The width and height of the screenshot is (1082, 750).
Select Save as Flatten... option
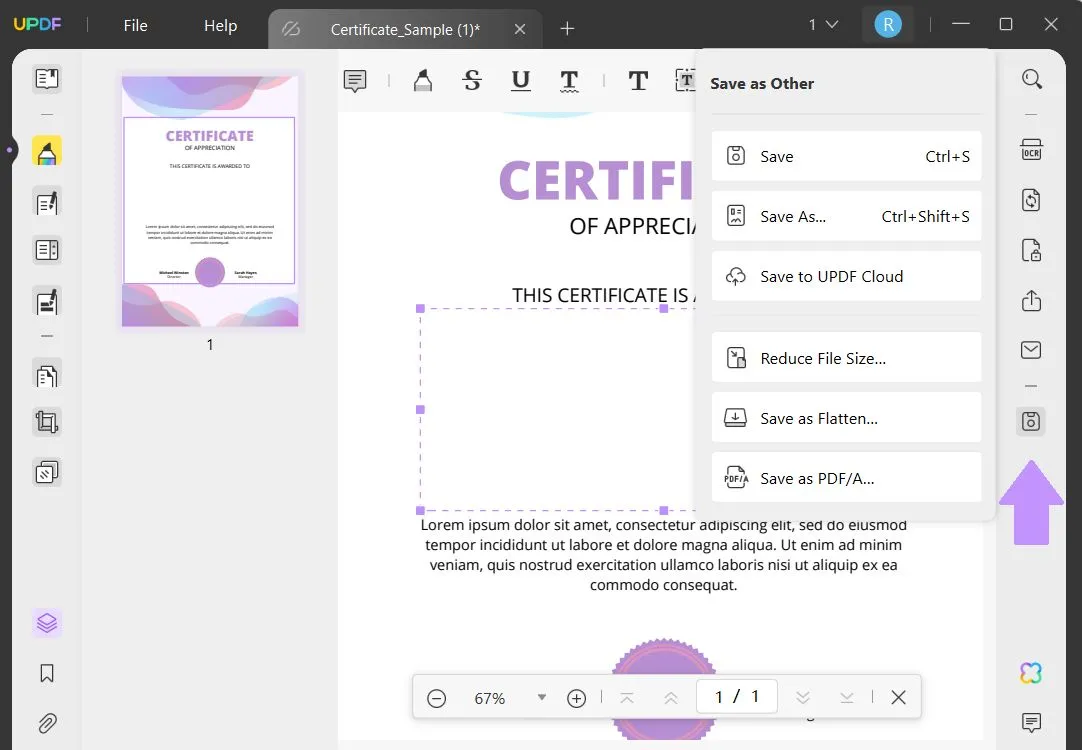click(x=846, y=417)
